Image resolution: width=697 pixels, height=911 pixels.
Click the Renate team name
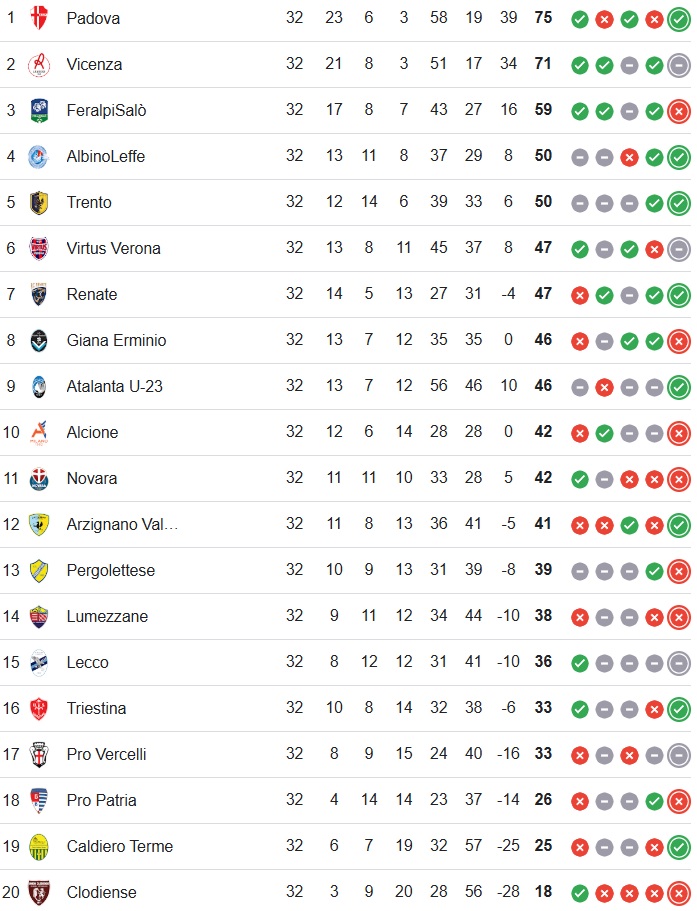pyautogui.click(x=92, y=294)
